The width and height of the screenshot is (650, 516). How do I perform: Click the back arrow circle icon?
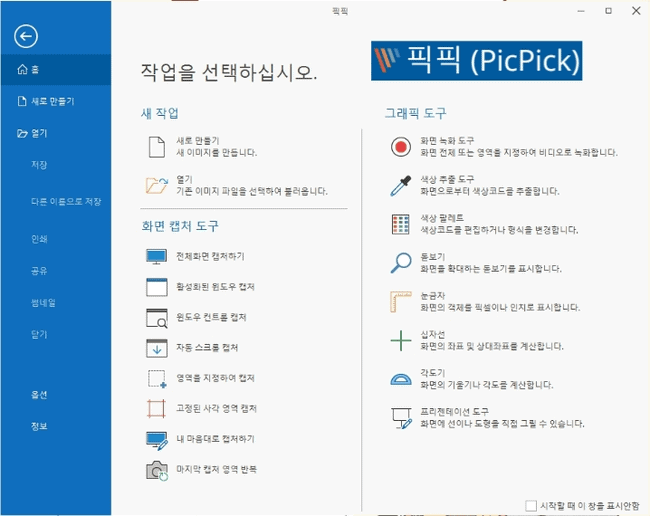tap(26, 36)
